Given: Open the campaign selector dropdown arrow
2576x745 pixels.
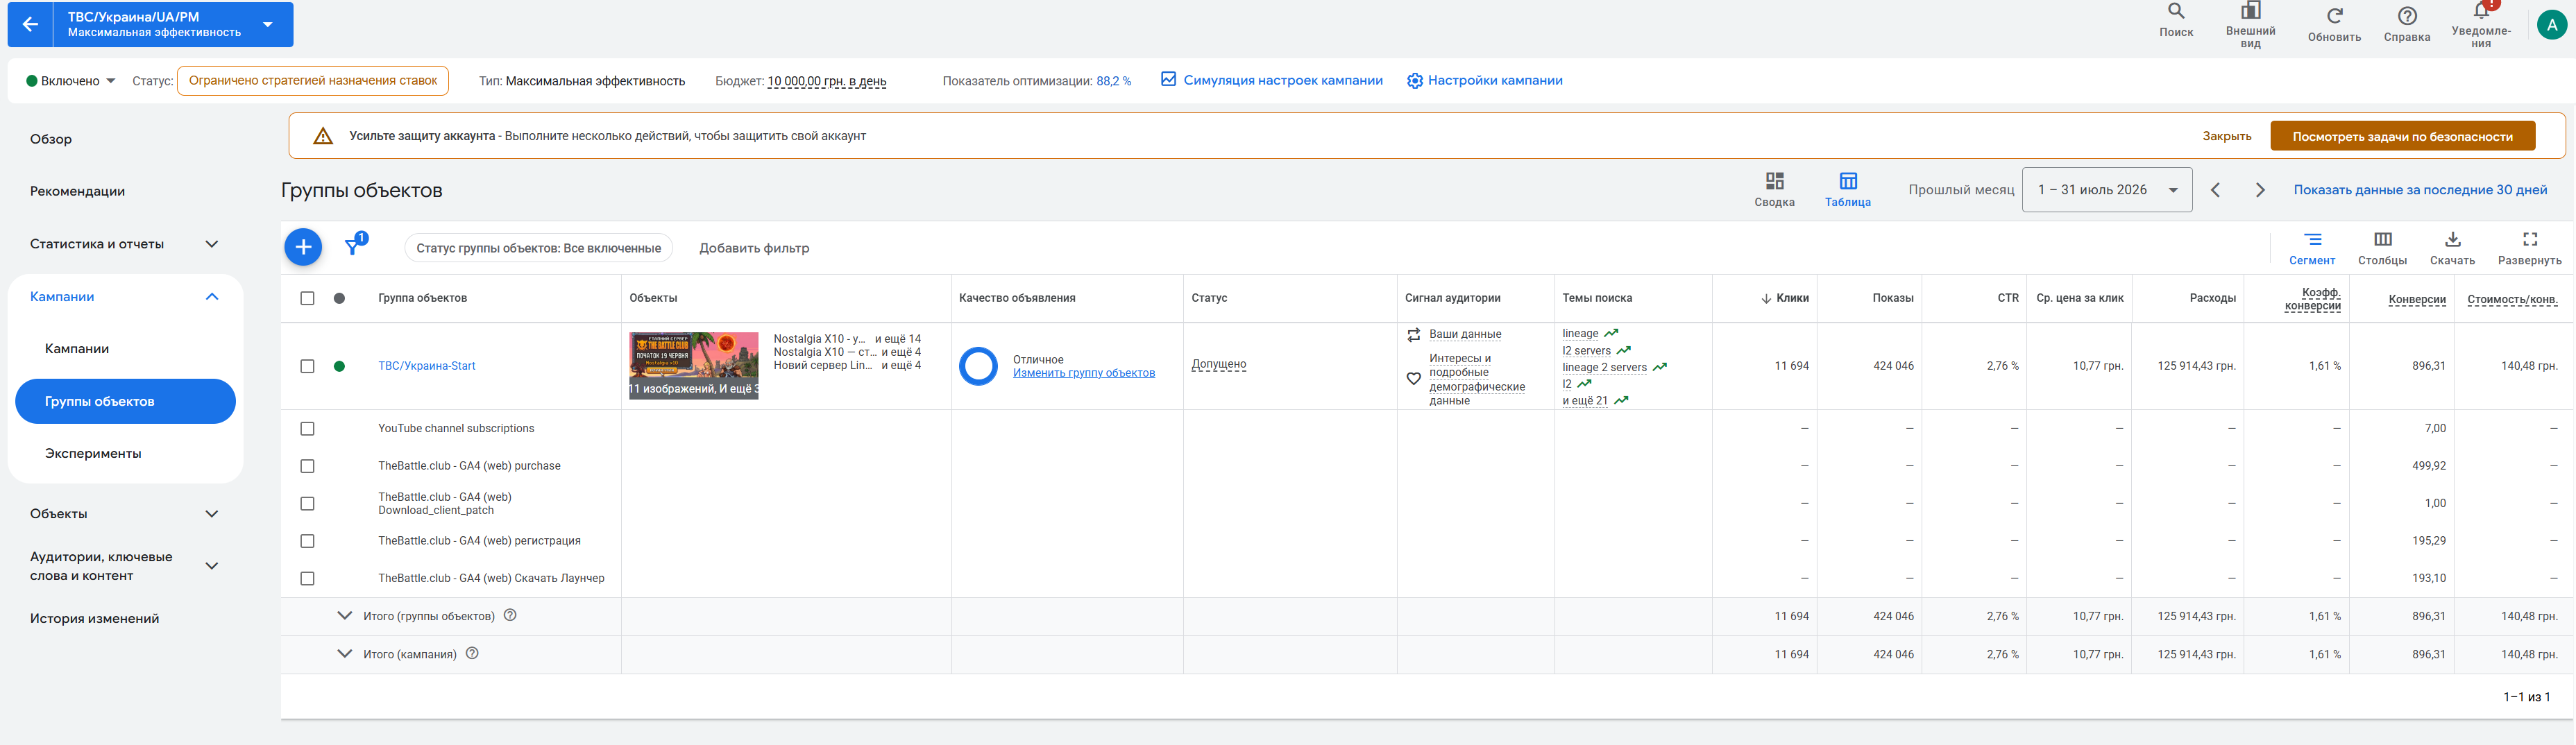Looking at the screenshot, I should click(x=268, y=24).
